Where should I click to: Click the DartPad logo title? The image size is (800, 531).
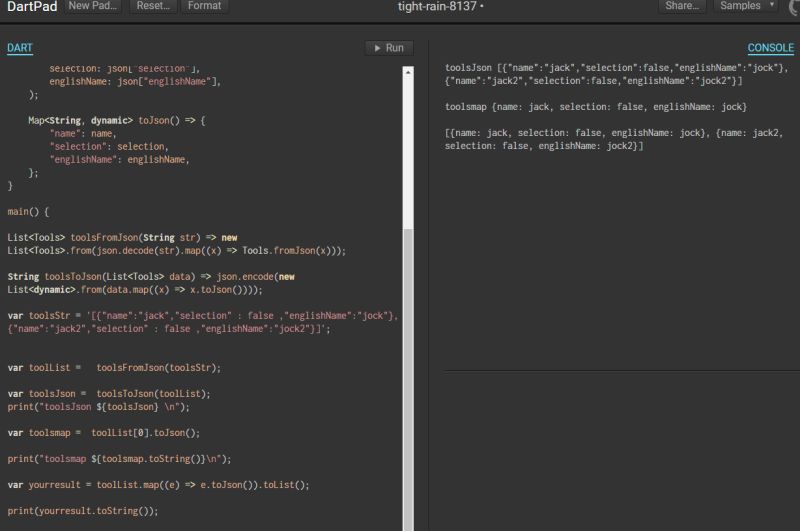click(32, 6)
